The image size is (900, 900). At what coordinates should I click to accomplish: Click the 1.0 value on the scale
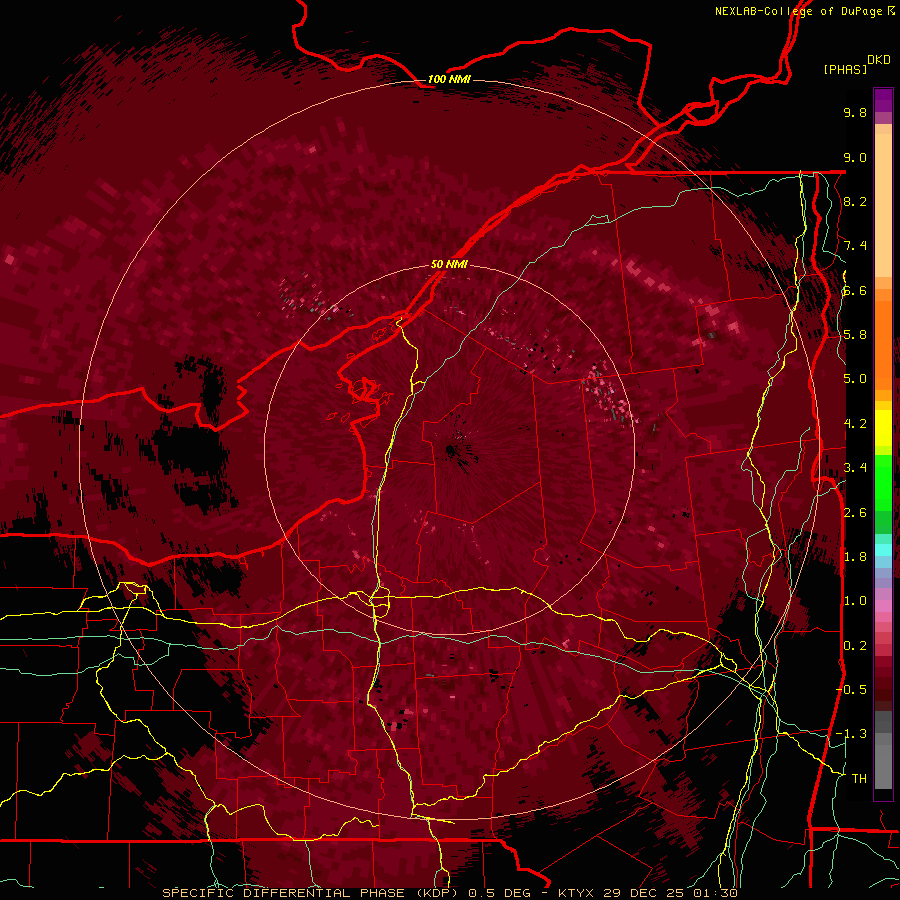point(855,601)
